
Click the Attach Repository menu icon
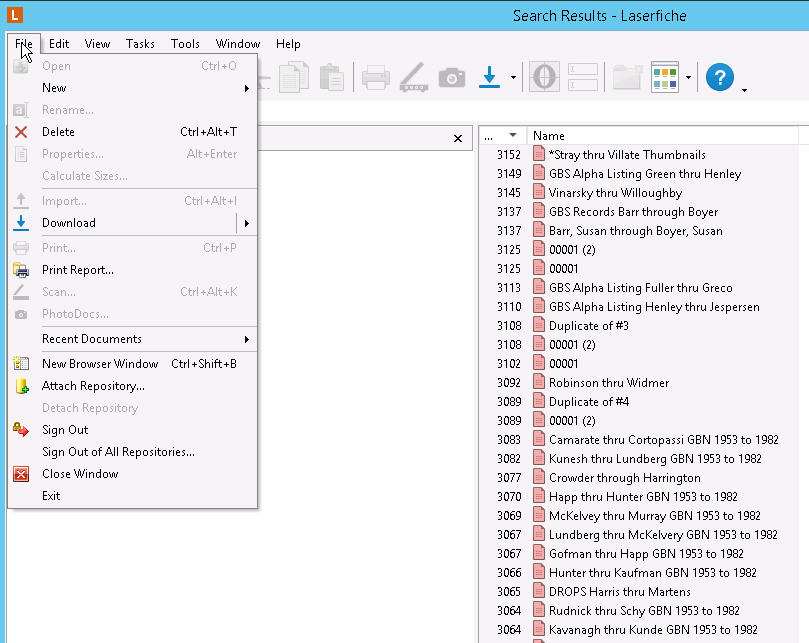point(21,386)
